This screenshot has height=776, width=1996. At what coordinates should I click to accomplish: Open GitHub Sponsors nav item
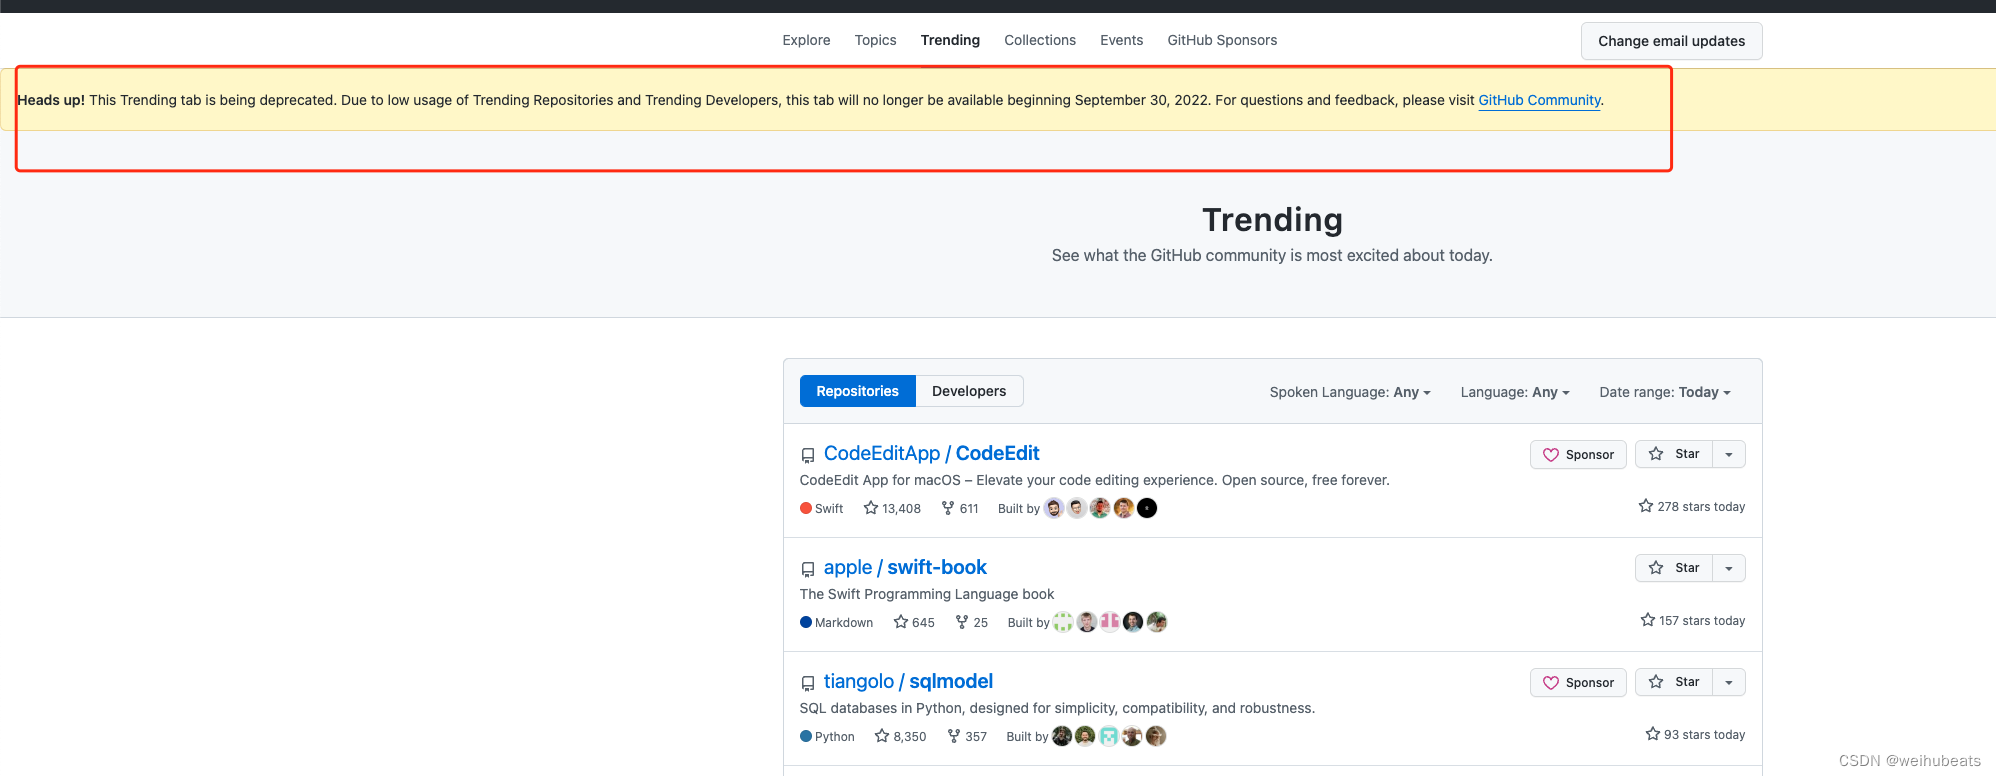1222,40
